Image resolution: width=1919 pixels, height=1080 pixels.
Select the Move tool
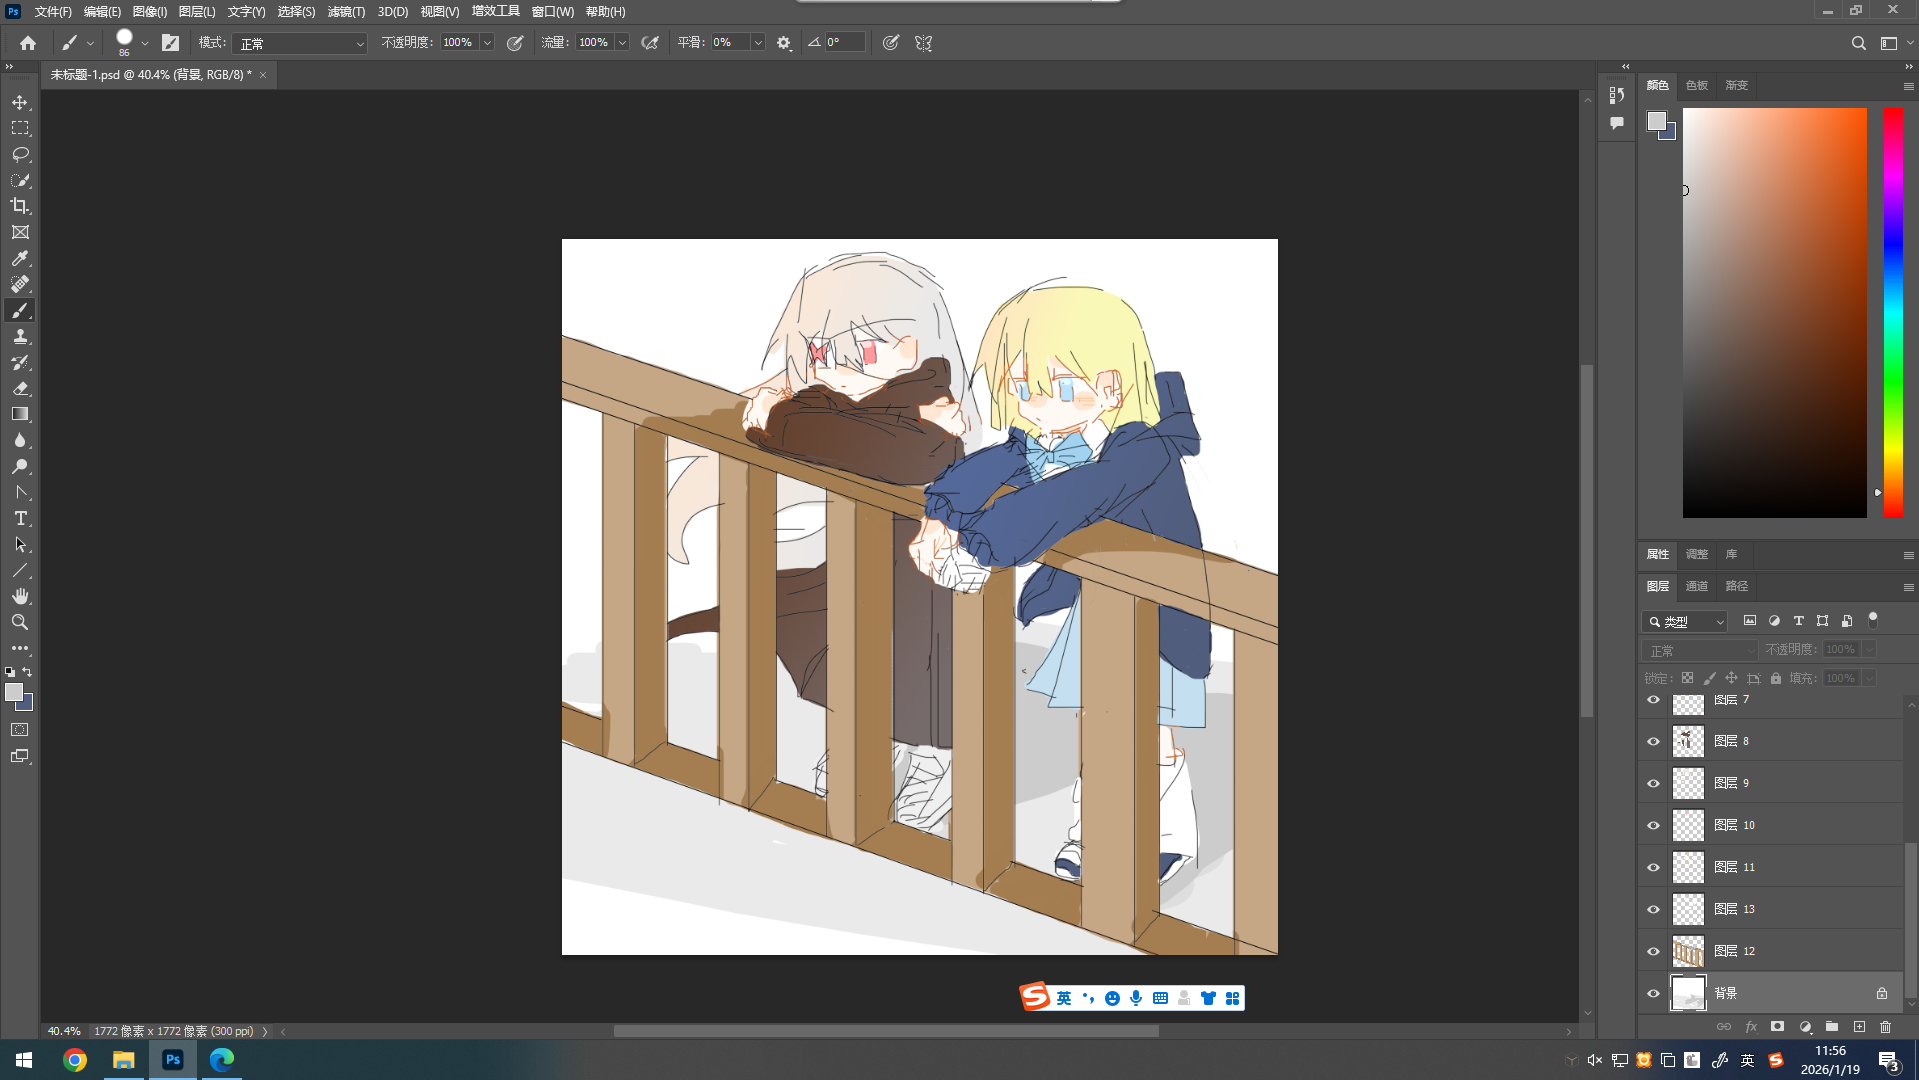tap(20, 102)
